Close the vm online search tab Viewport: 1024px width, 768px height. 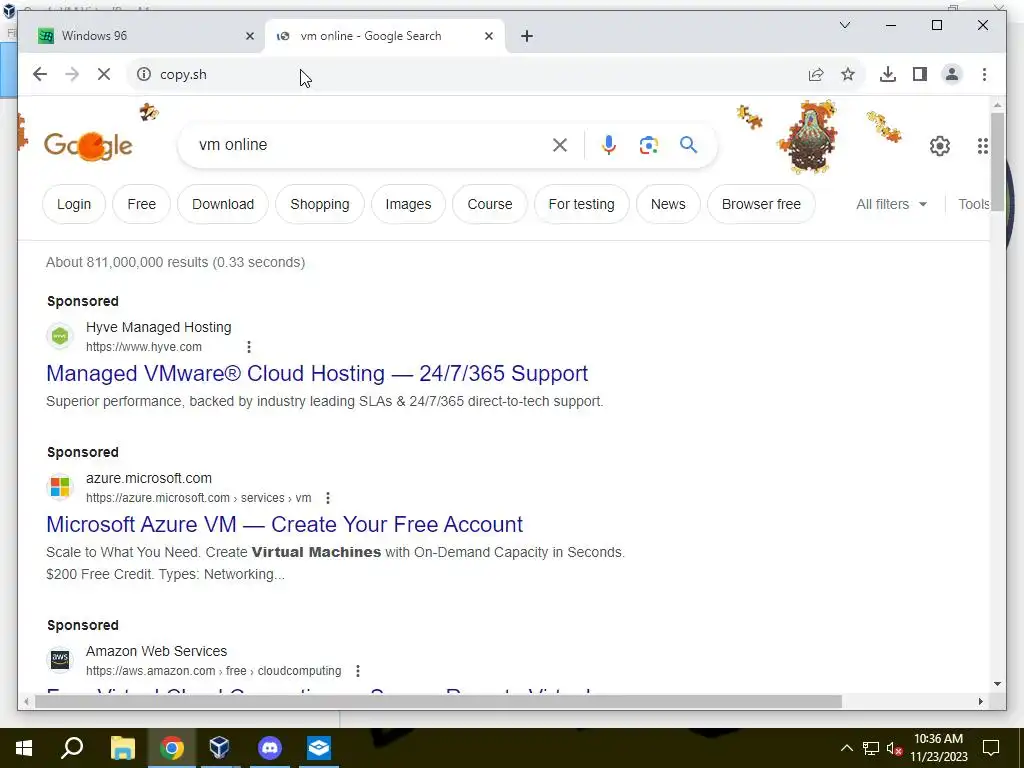(488, 36)
